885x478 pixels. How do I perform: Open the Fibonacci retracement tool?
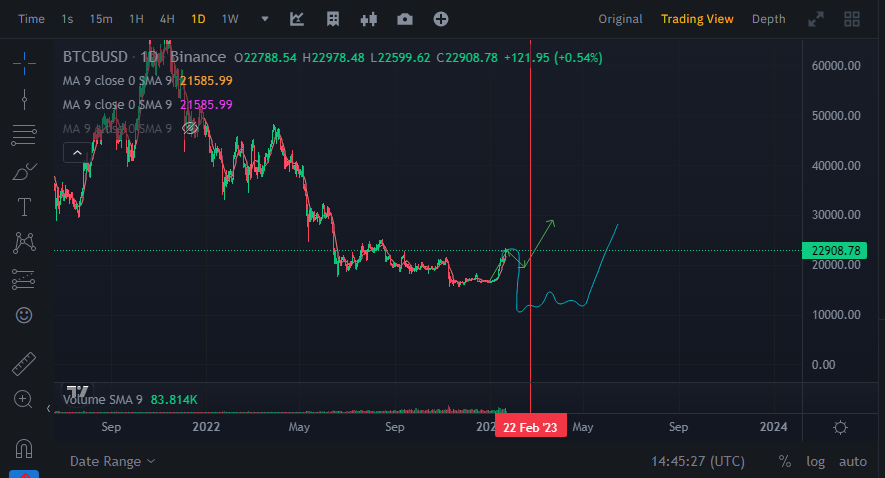[x=24, y=135]
